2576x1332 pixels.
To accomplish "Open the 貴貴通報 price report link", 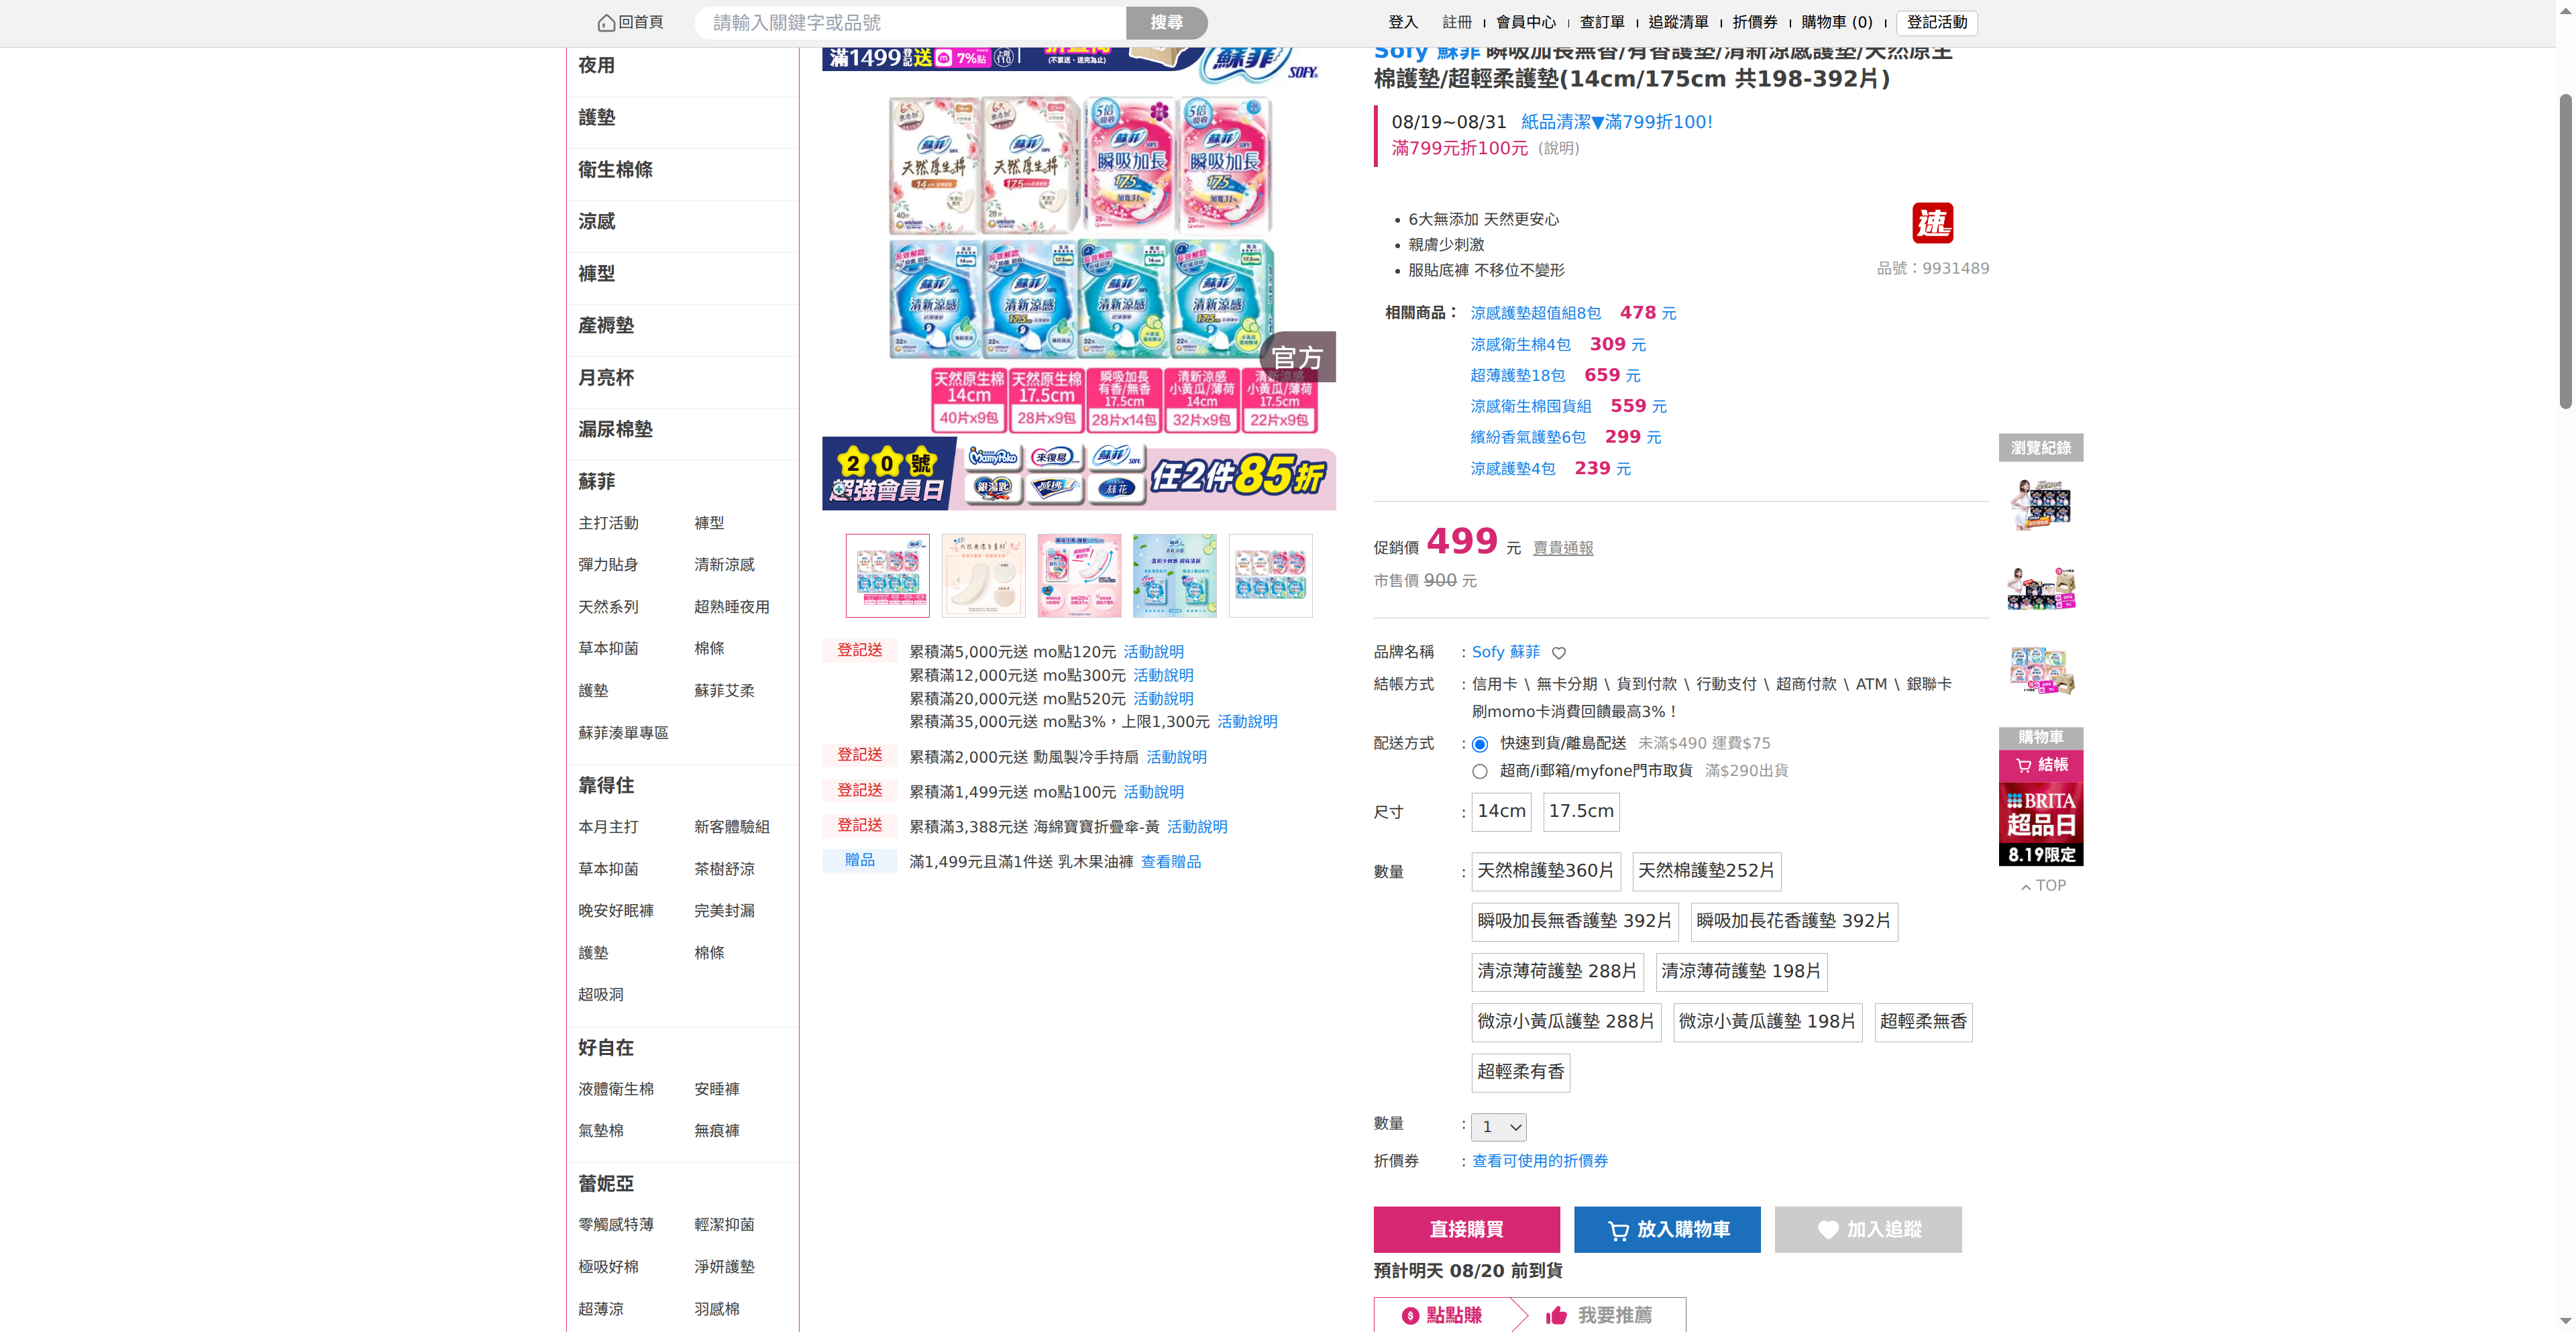I will click(x=1563, y=549).
